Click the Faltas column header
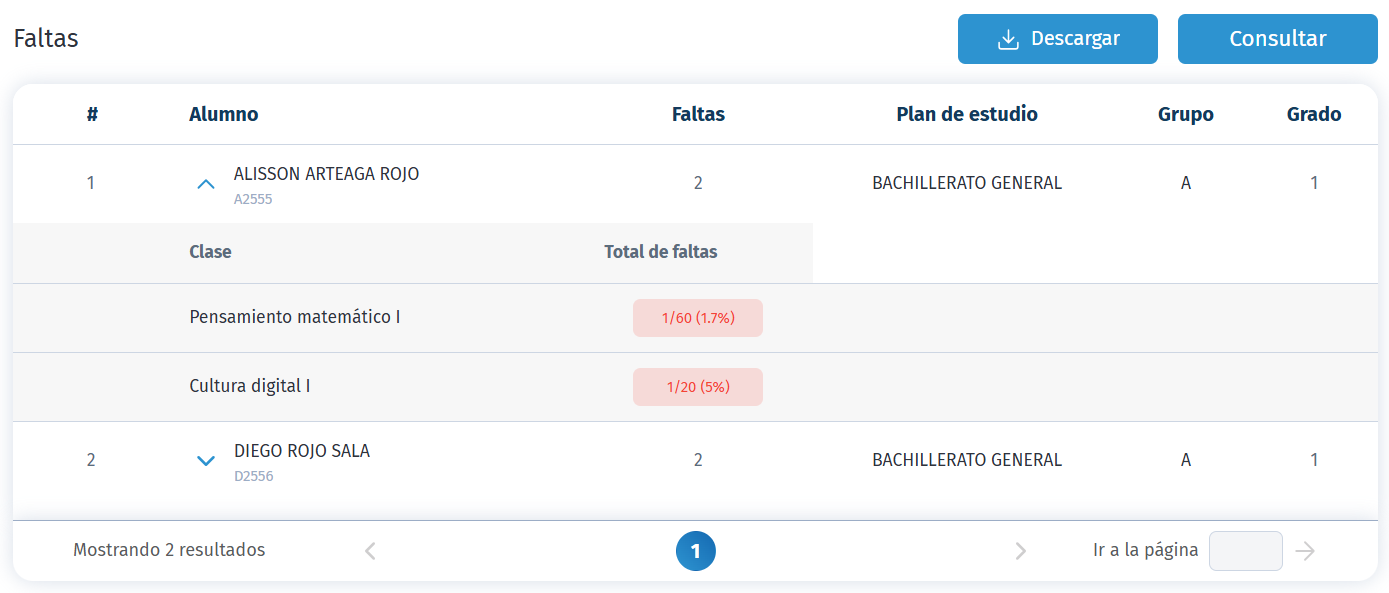Viewport: 1389px width, 593px height. coord(698,114)
